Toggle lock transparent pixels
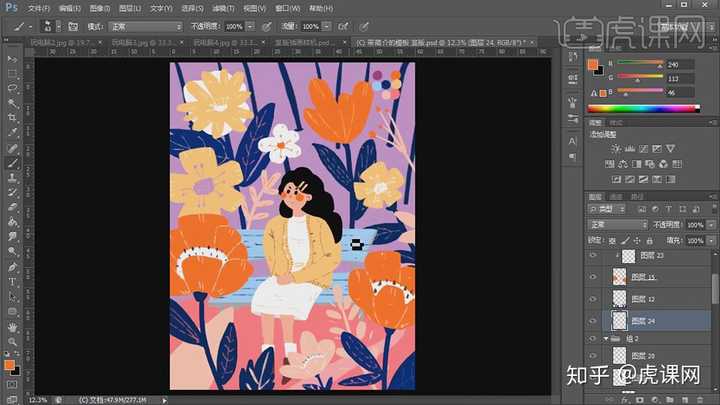 612,240
